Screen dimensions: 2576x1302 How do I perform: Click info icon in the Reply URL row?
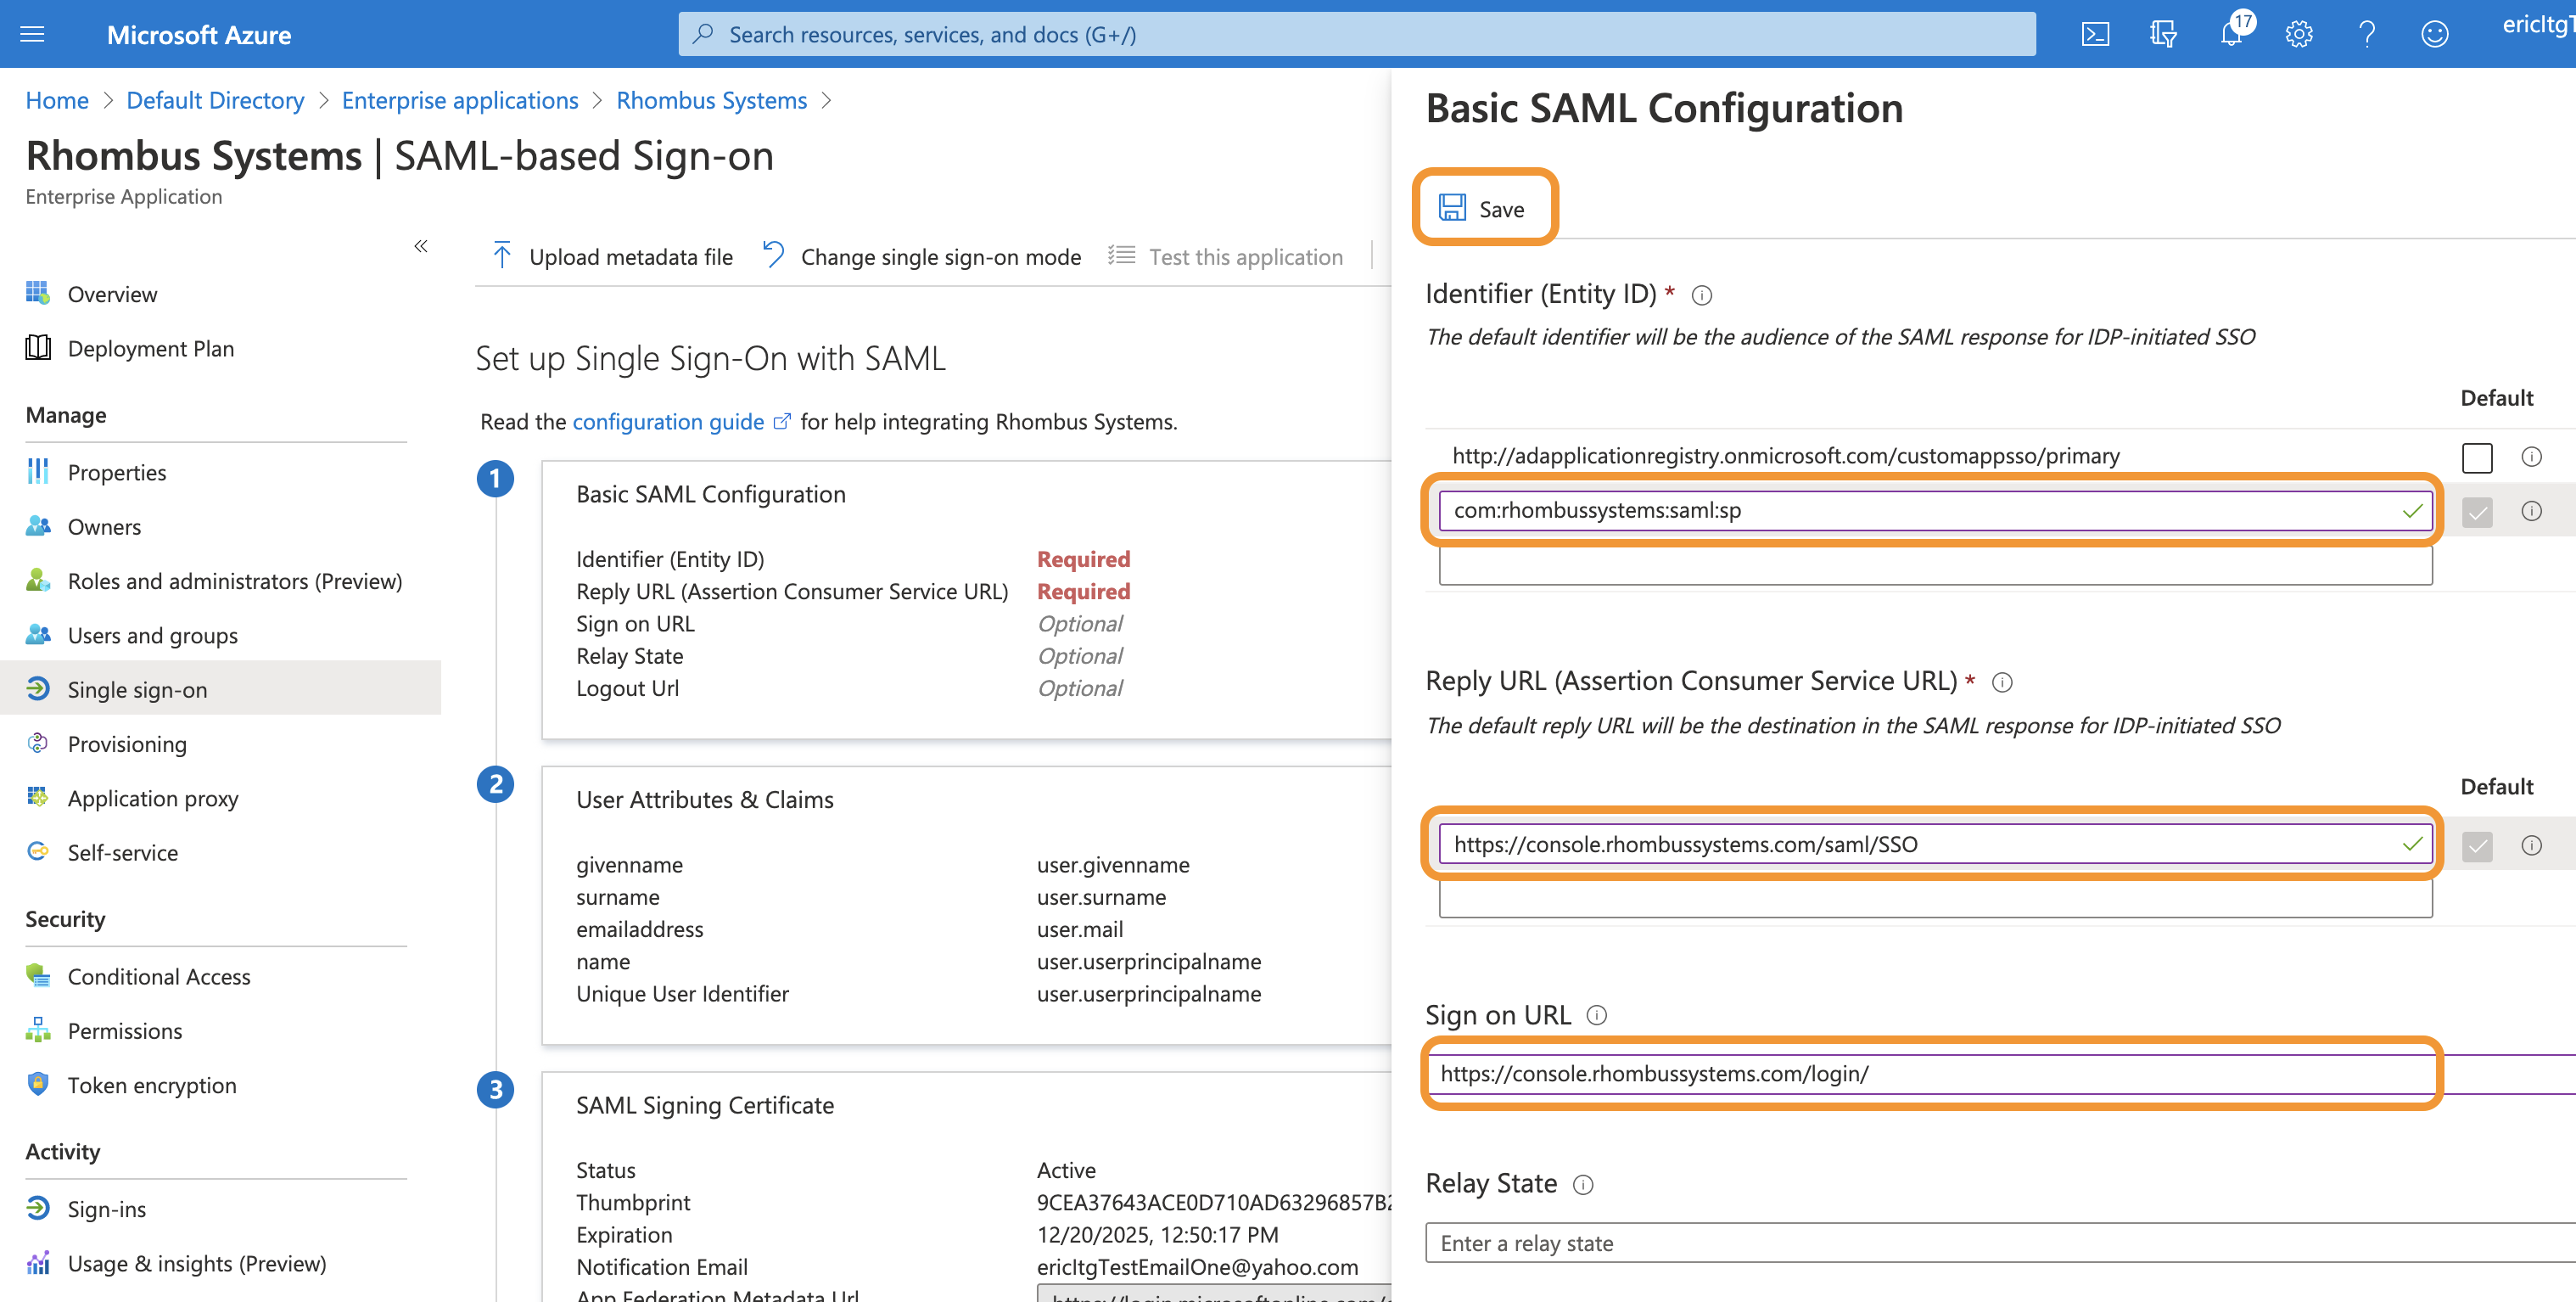pos(2532,846)
